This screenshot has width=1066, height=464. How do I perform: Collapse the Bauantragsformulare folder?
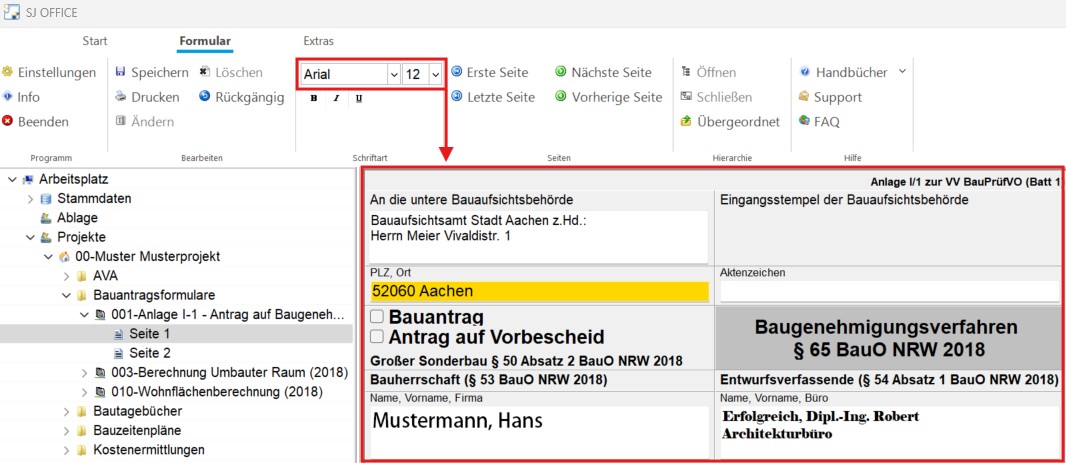tap(67, 295)
